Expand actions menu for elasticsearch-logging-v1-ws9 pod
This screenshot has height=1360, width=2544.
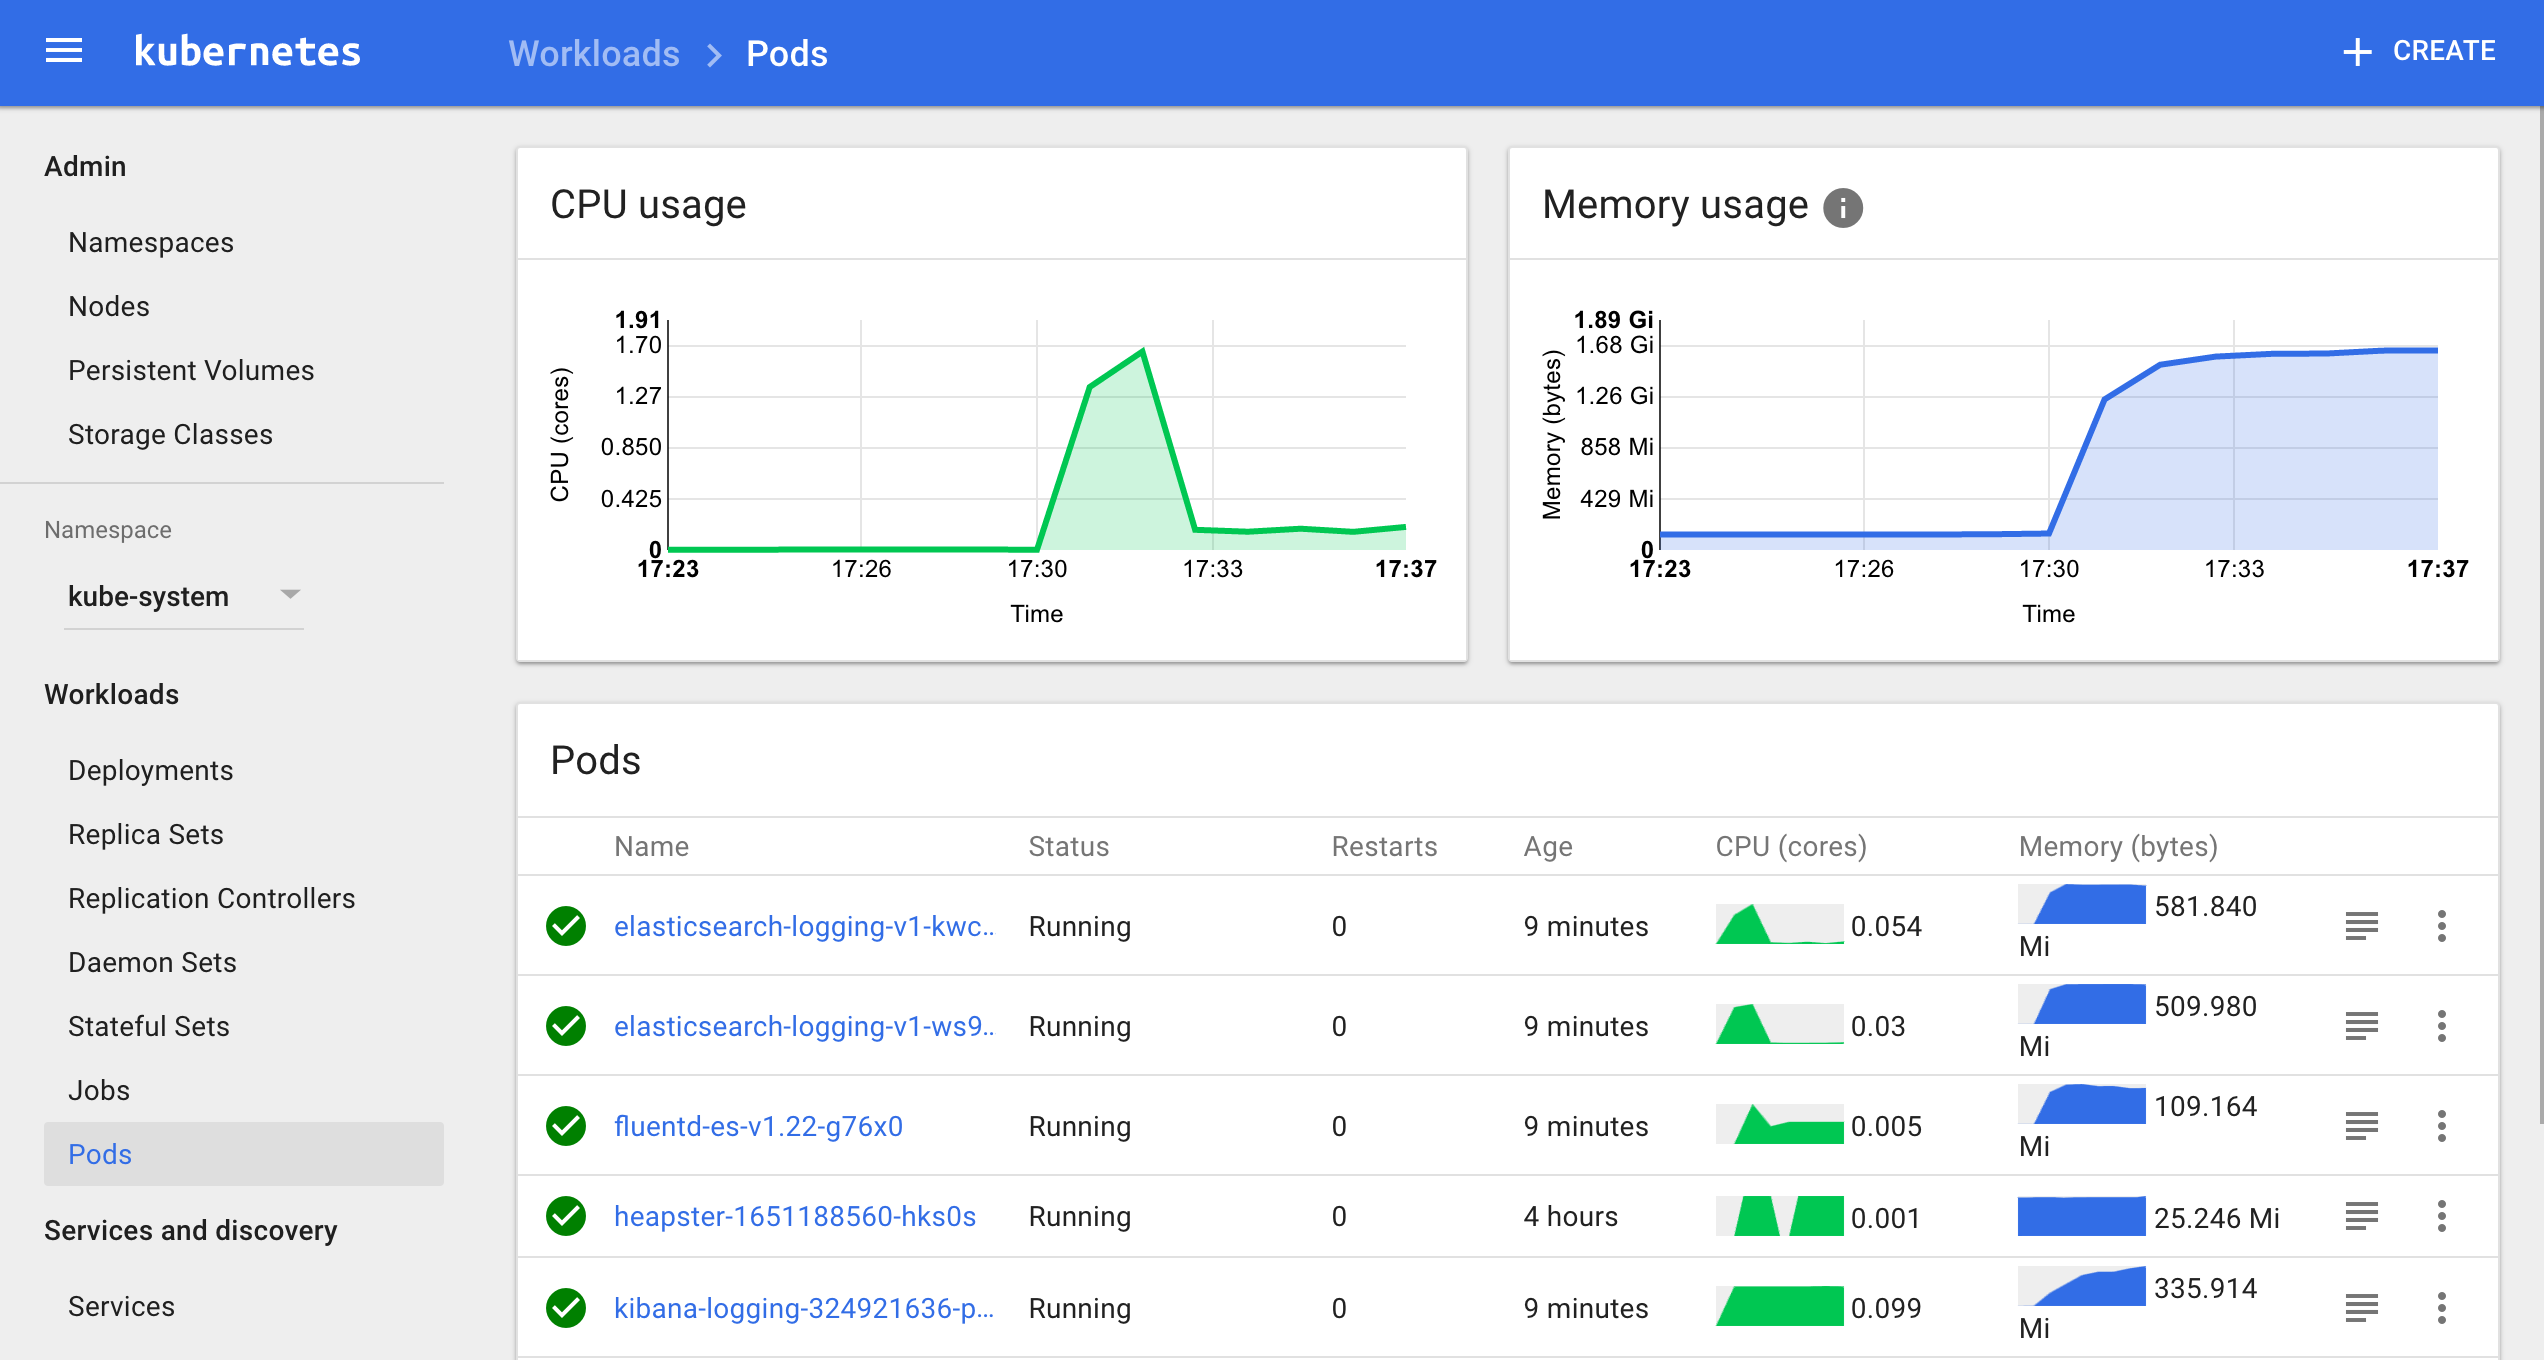[x=2441, y=1026]
